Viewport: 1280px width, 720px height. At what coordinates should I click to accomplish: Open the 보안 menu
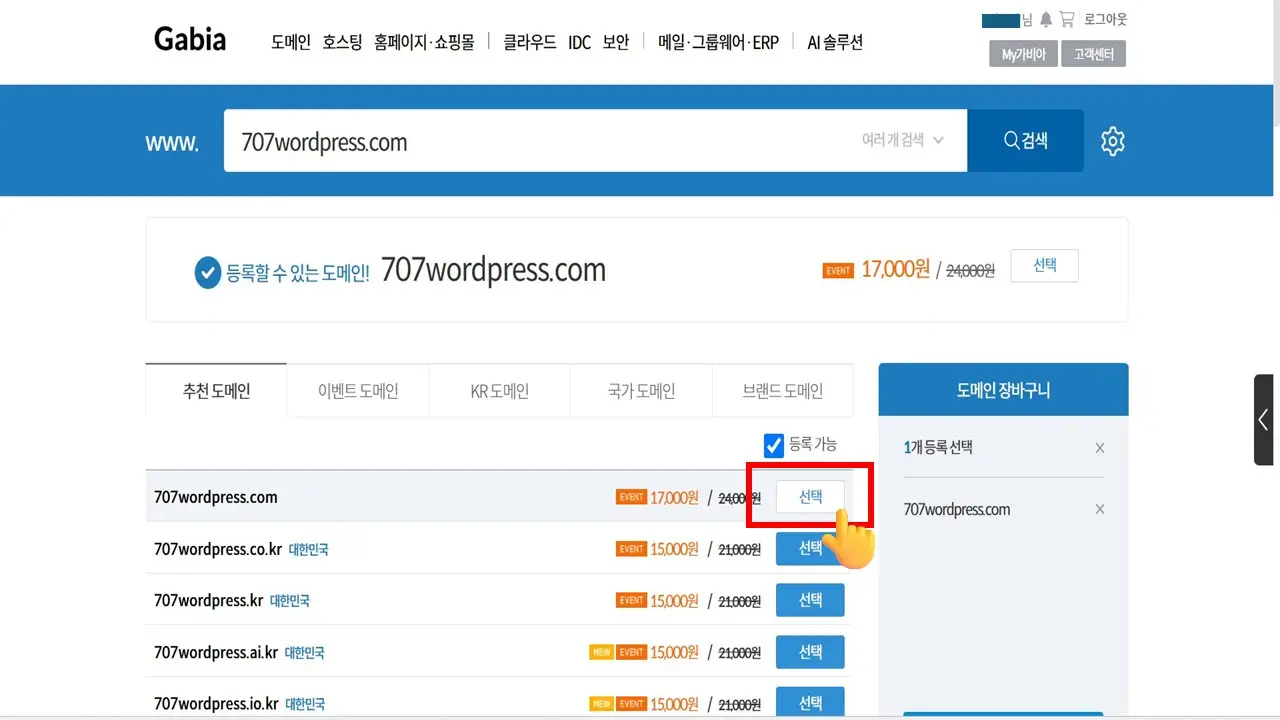pos(616,42)
